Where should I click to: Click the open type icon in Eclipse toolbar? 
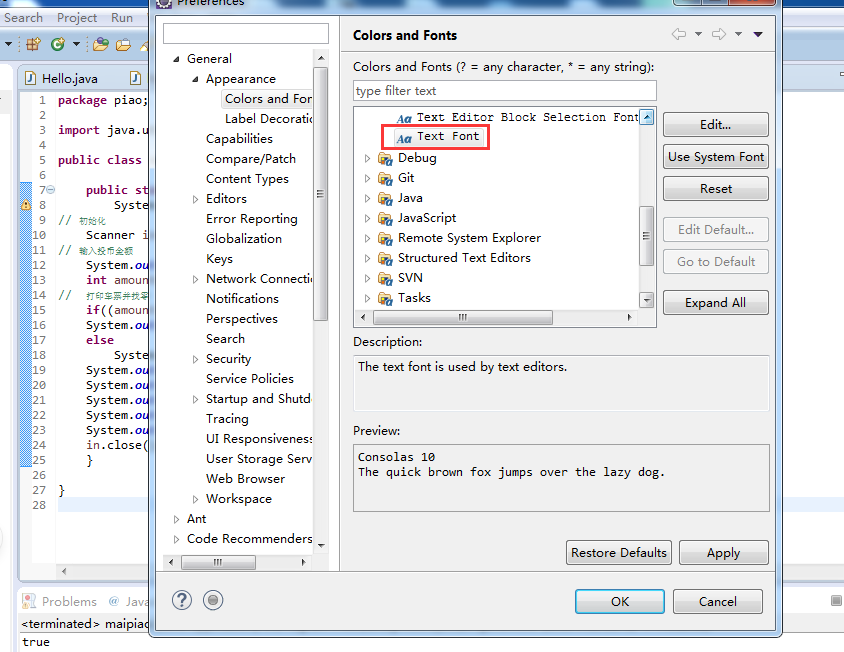[x=100, y=44]
